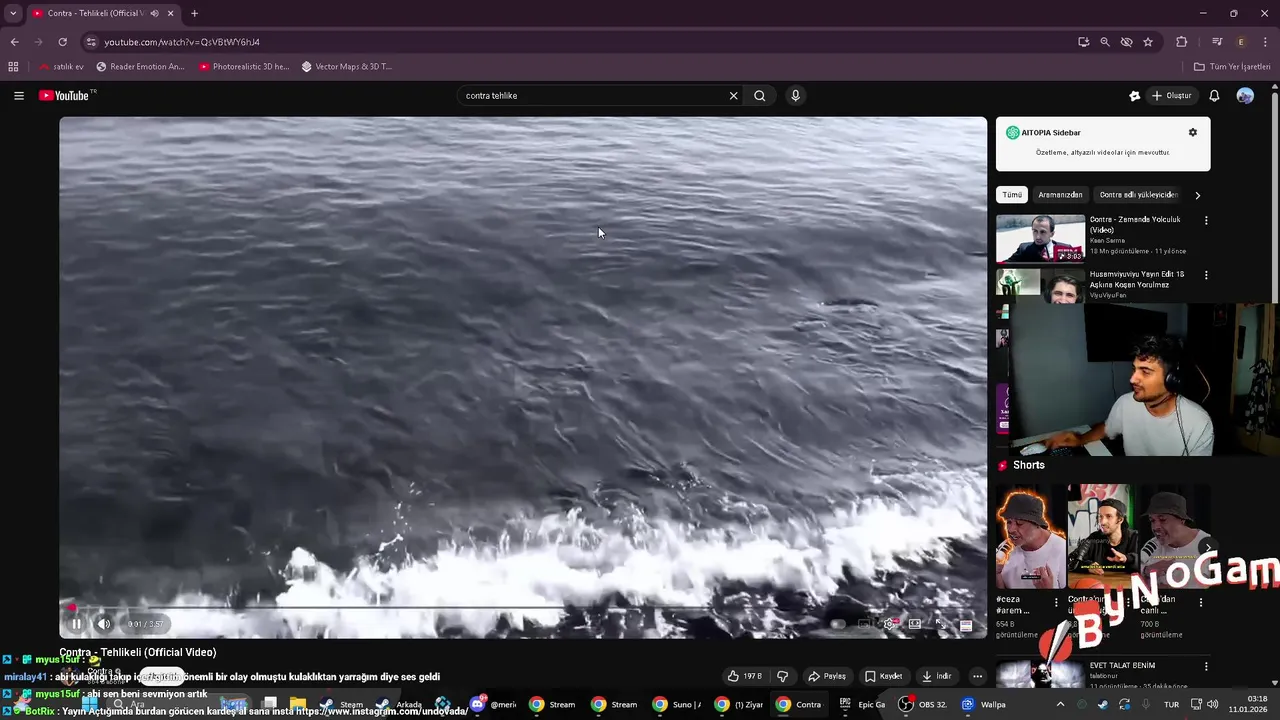Reload the browser page

click(62, 42)
